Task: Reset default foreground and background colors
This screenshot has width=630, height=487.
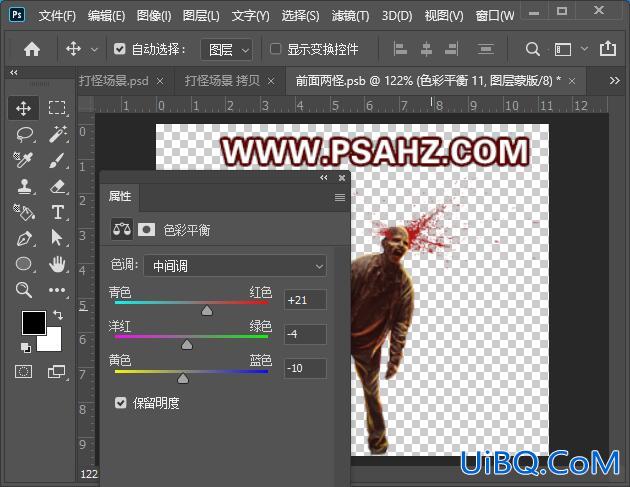Action: point(25,348)
